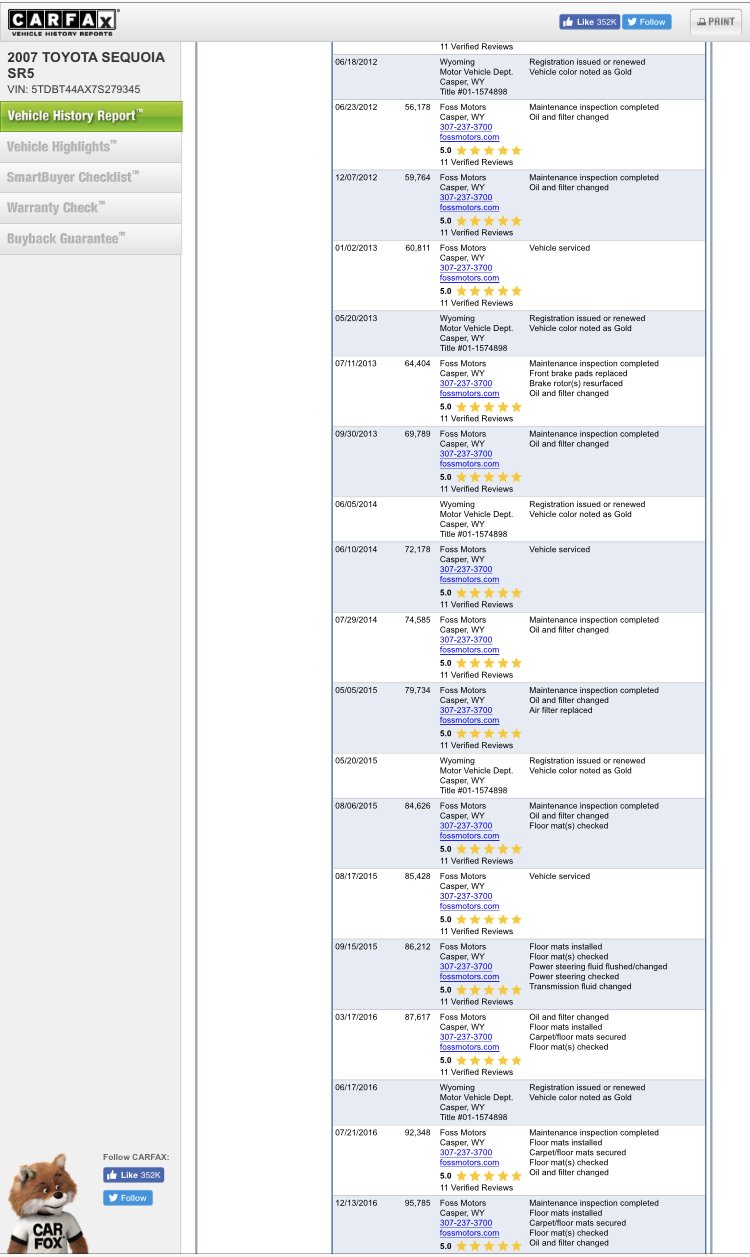Open the Vehicle History Report tab
Image resolution: width=750 pixels, height=1257 pixels.
(91, 116)
